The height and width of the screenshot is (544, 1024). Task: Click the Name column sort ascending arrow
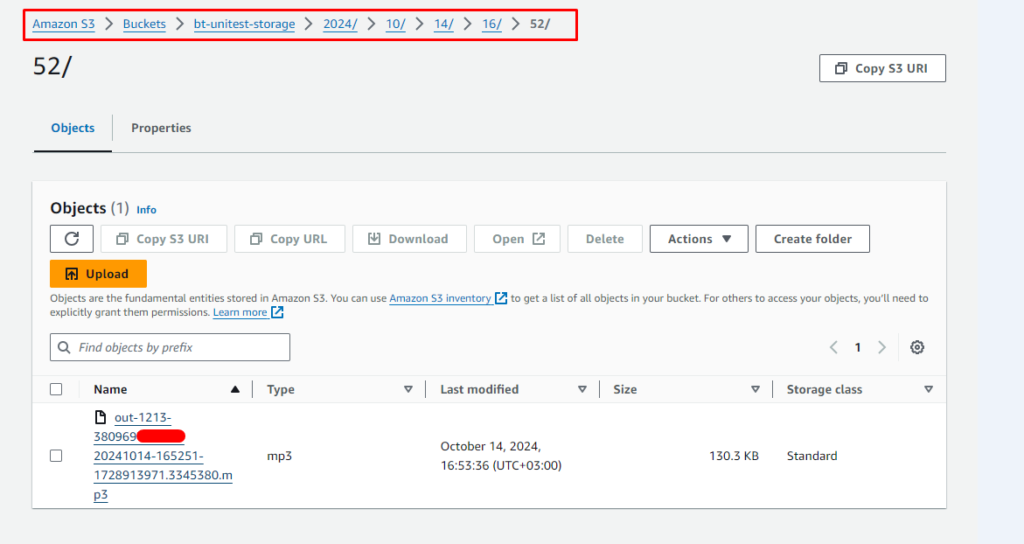[235, 389]
